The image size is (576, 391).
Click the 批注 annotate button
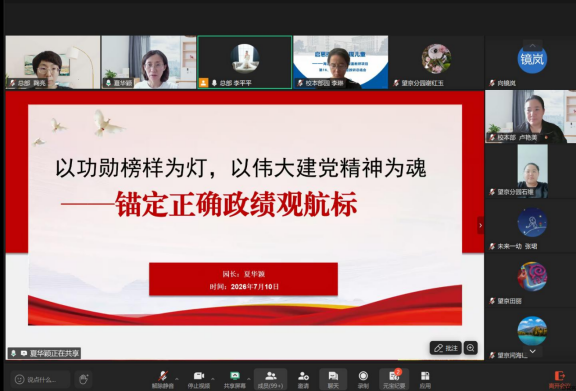[x=446, y=348]
